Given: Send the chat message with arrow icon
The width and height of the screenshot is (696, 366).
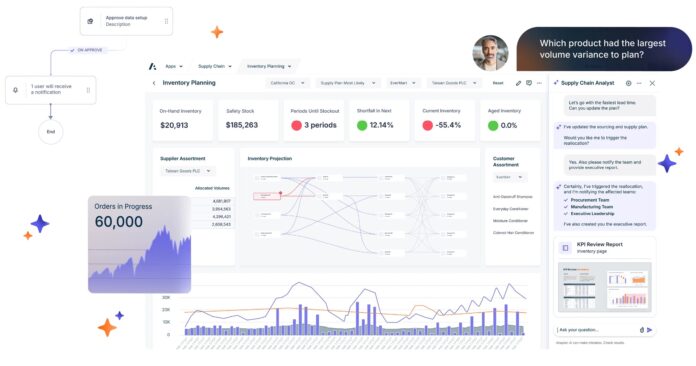Looking at the screenshot, I should coord(649,330).
